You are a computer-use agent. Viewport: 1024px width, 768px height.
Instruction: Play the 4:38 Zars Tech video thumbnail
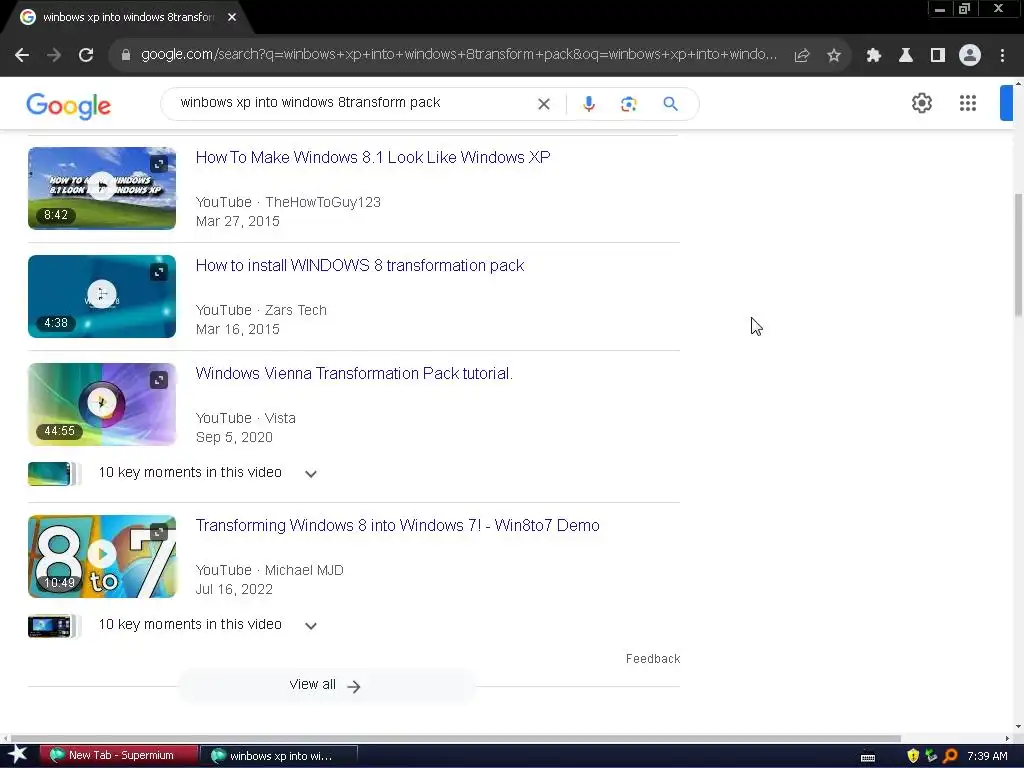[101, 296]
